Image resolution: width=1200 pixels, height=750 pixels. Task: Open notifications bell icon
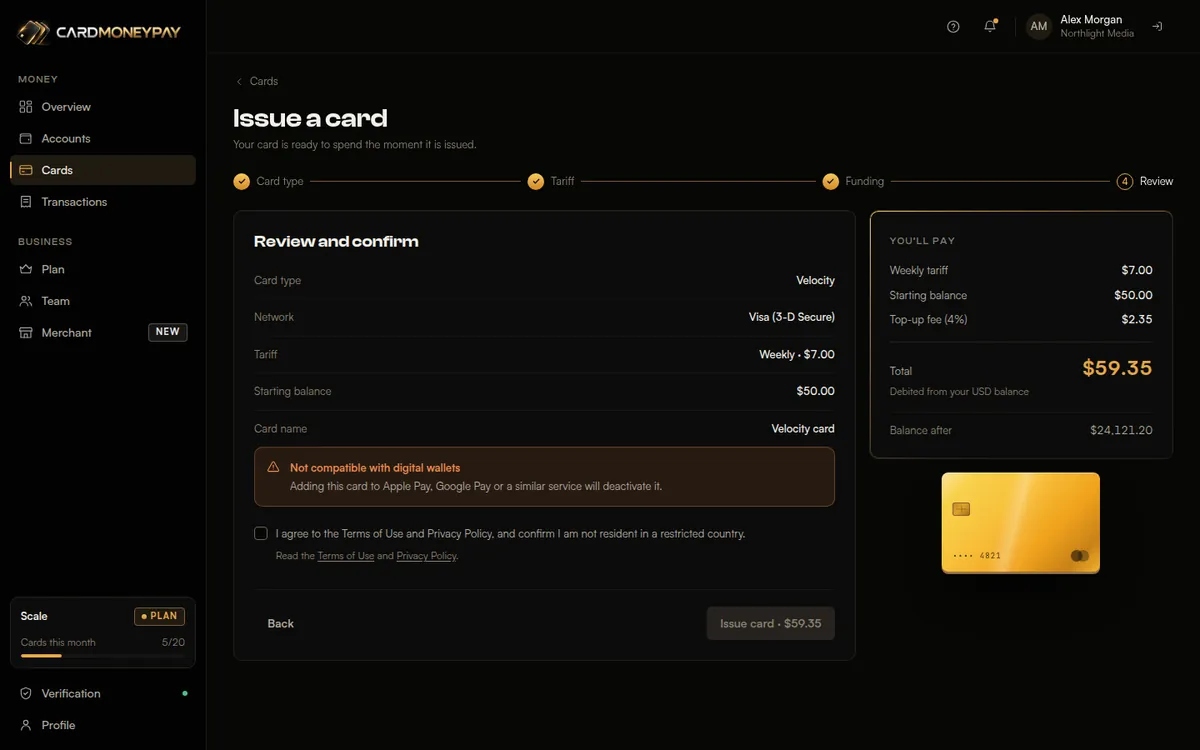[x=990, y=27]
